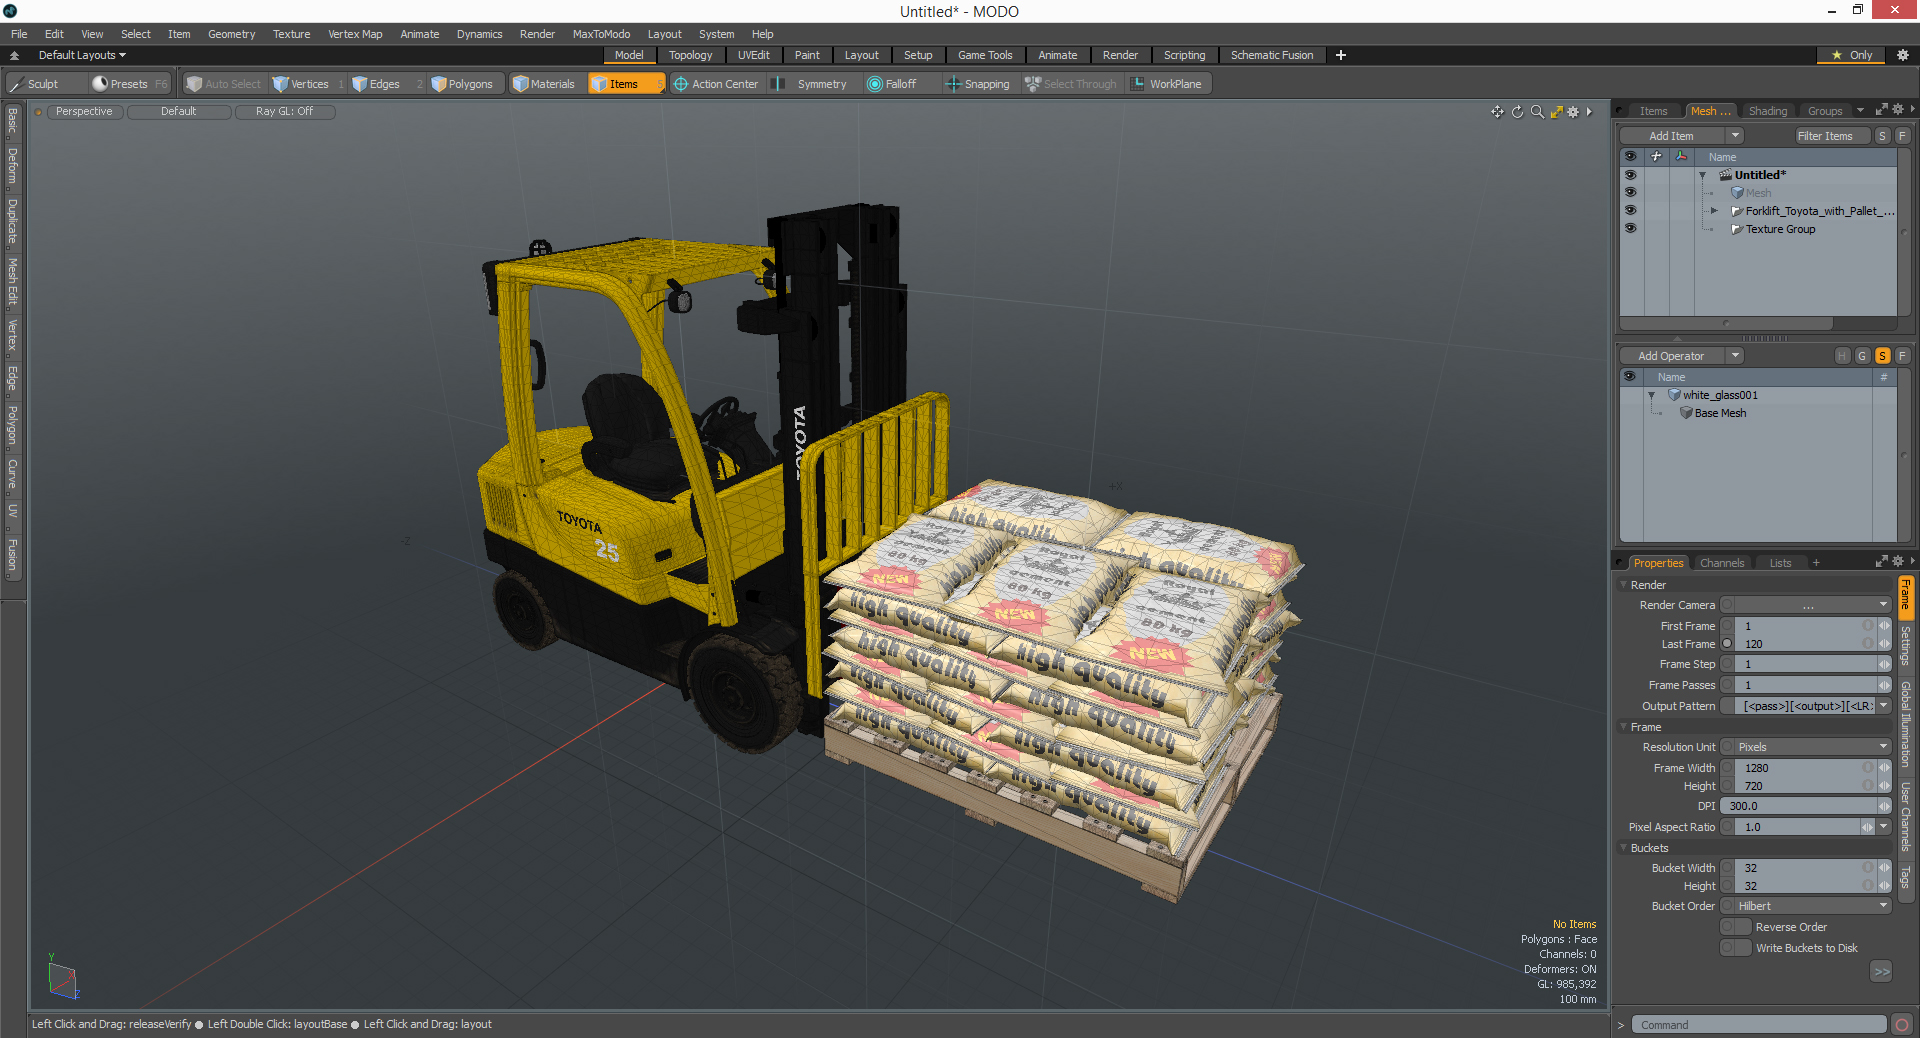Open the Add Operator dropdown arrow
The image size is (1920, 1038).
coord(1735,356)
